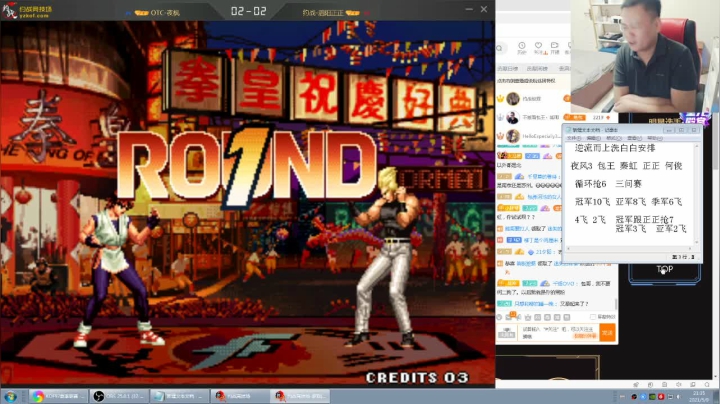Open the second-ranked user's avatar

click(513, 118)
